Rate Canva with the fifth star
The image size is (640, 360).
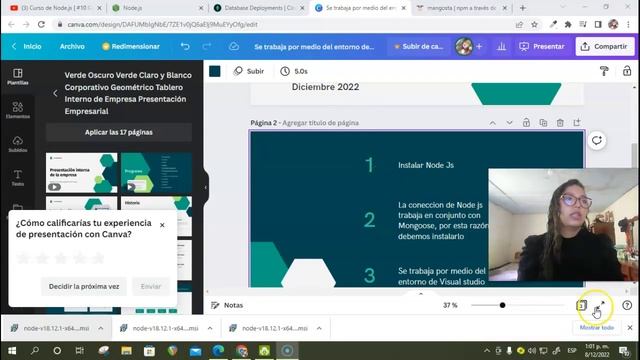point(98,258)
